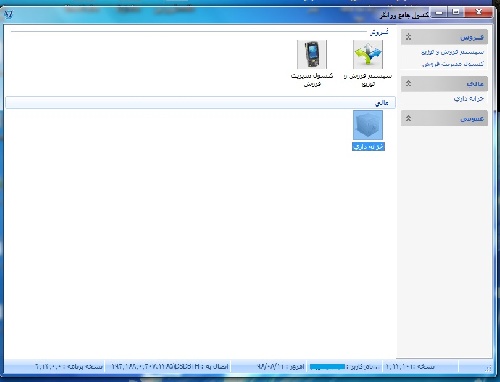Select the highlighted Treasury (خزانه داری) cube icon
This screenshot has width=500, height=382.
point(368,125)
